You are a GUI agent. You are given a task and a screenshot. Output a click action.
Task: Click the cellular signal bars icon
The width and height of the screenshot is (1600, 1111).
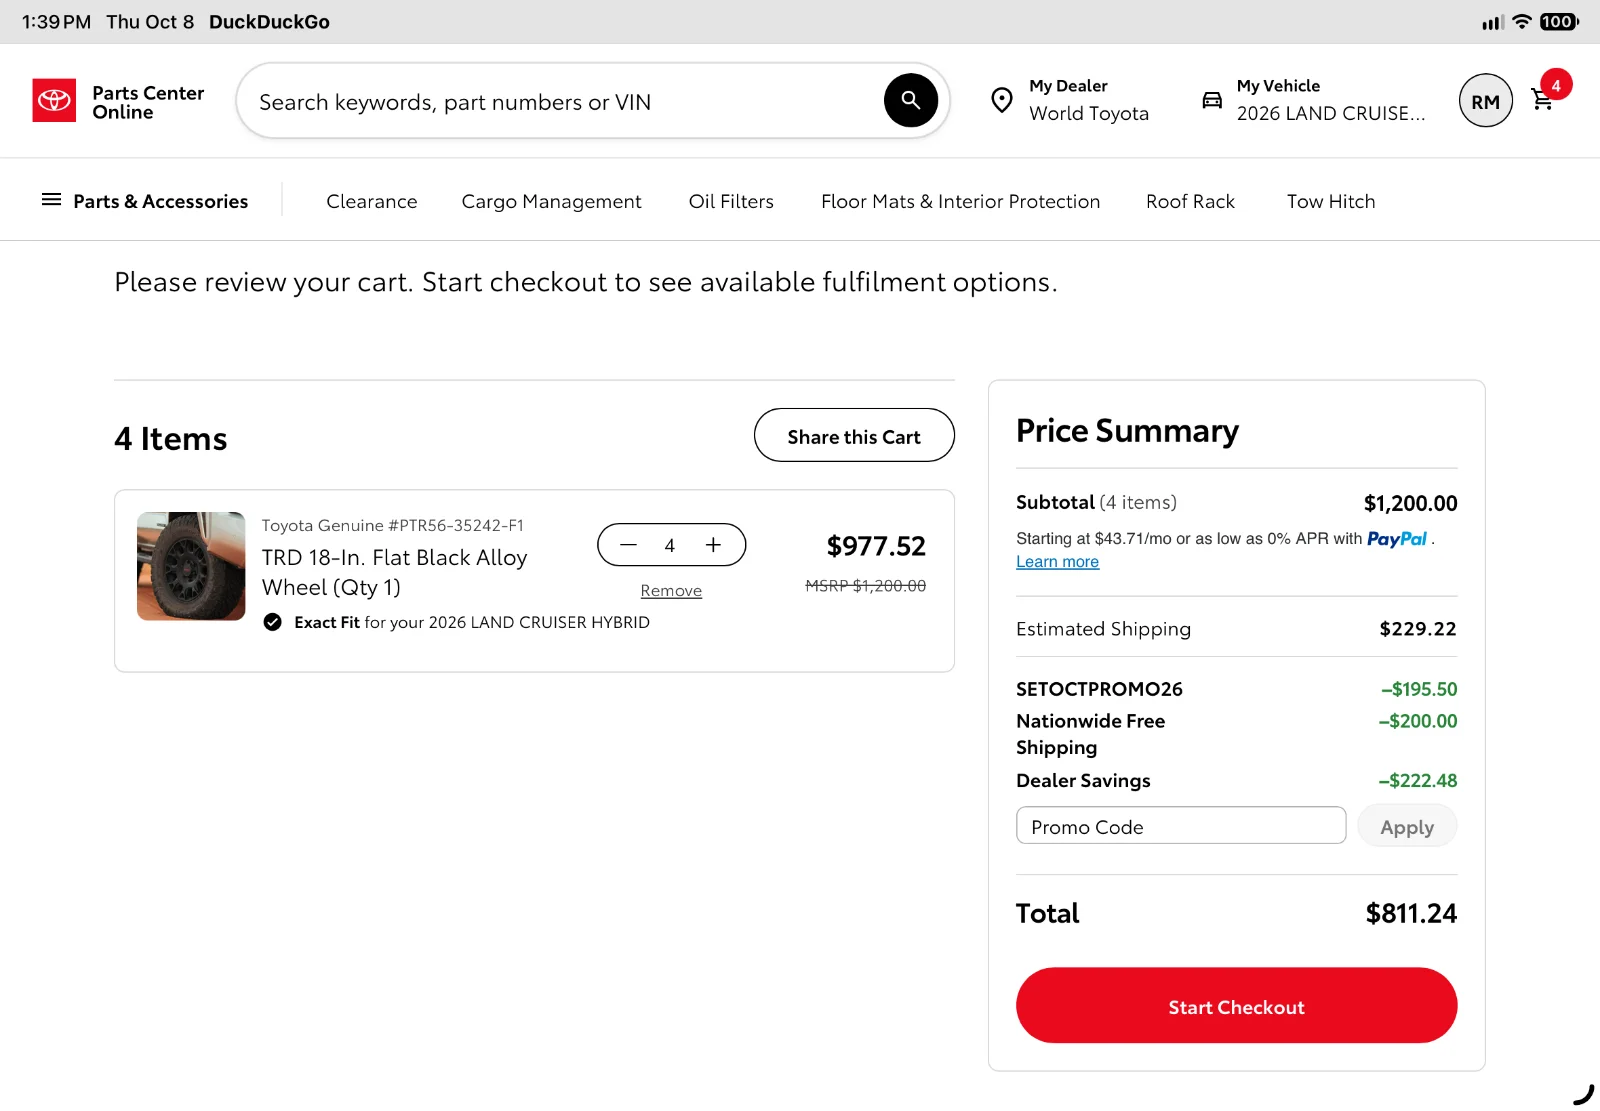[x=1493, y=22]
